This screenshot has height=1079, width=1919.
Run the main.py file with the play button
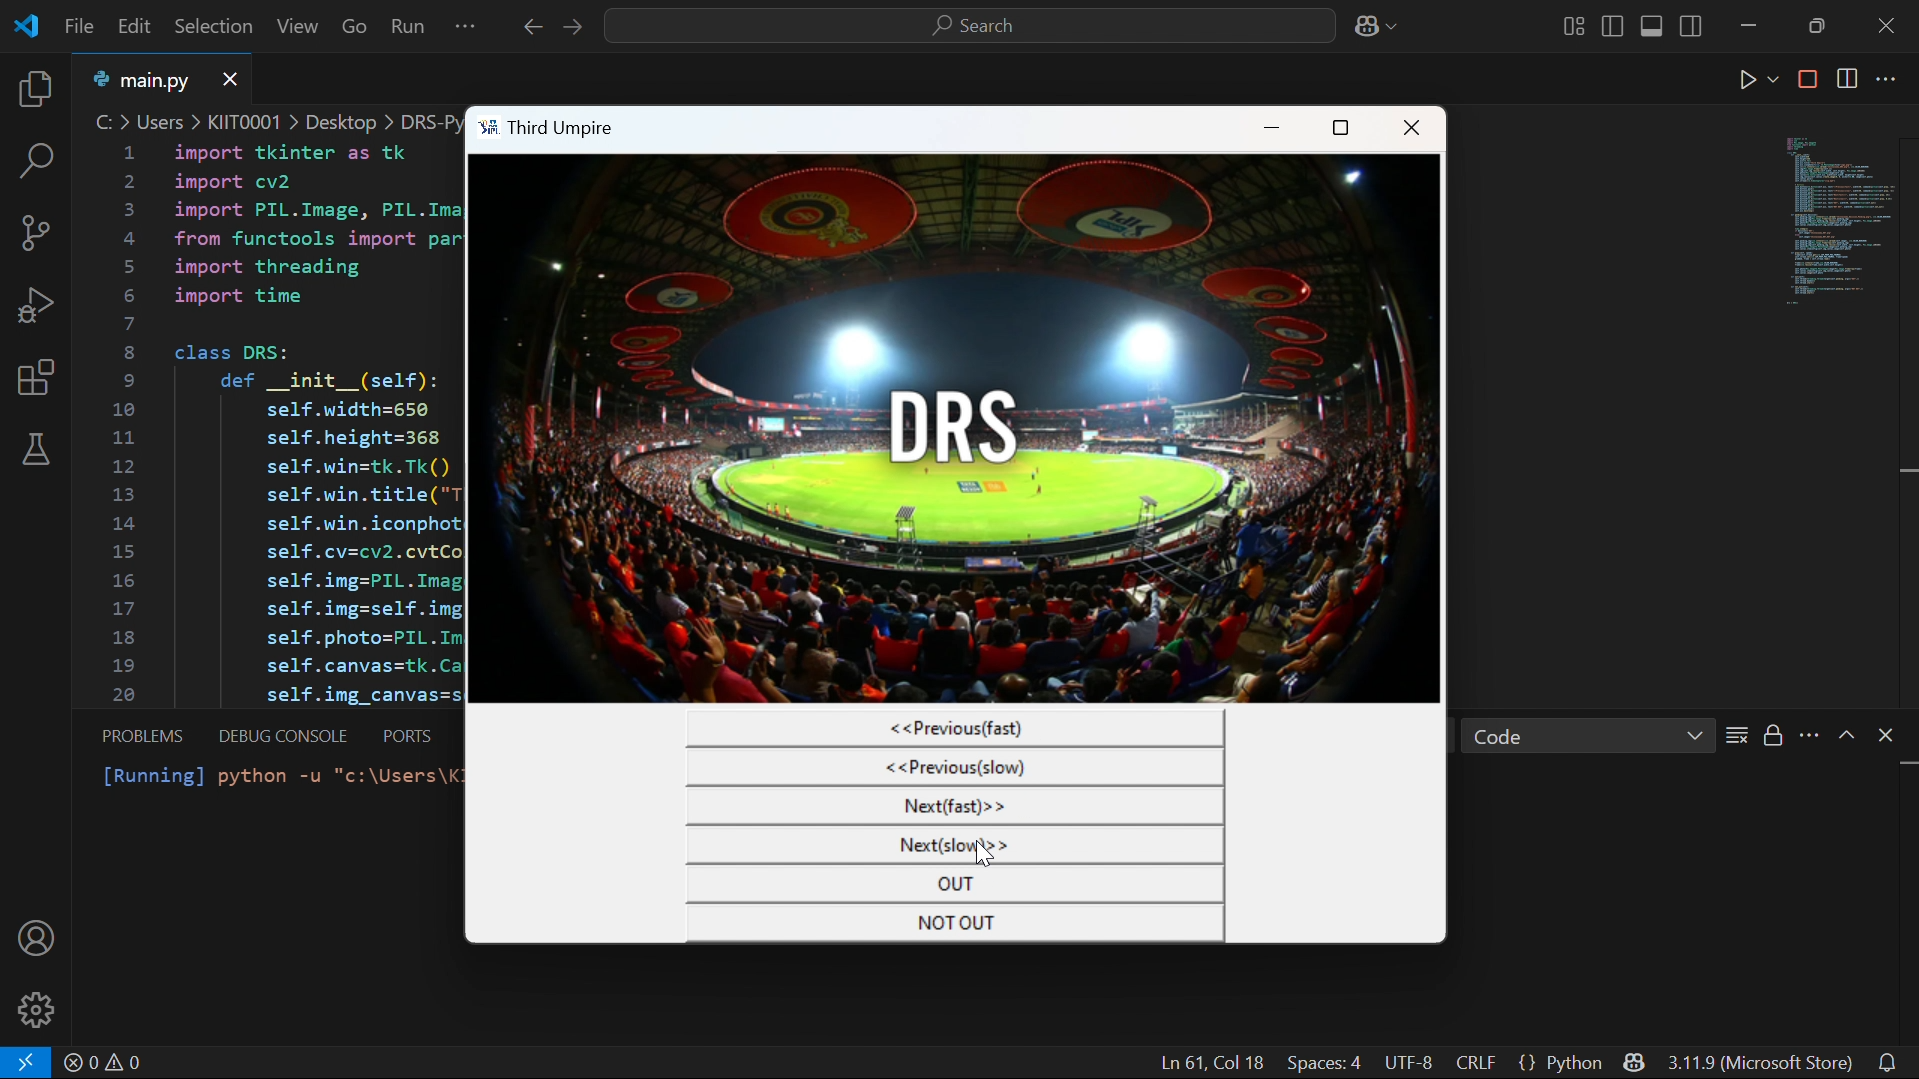pos(1747,79)
